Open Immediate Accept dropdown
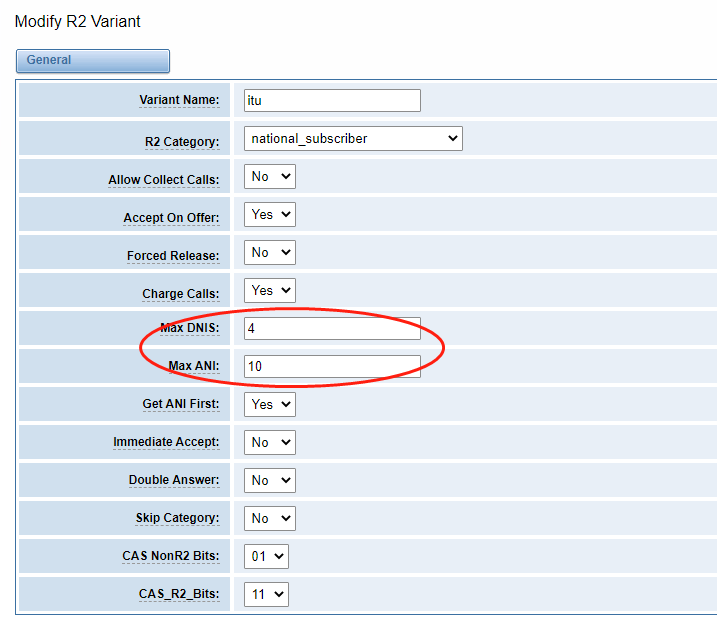The image size is (717, 629). pos(270,442)
